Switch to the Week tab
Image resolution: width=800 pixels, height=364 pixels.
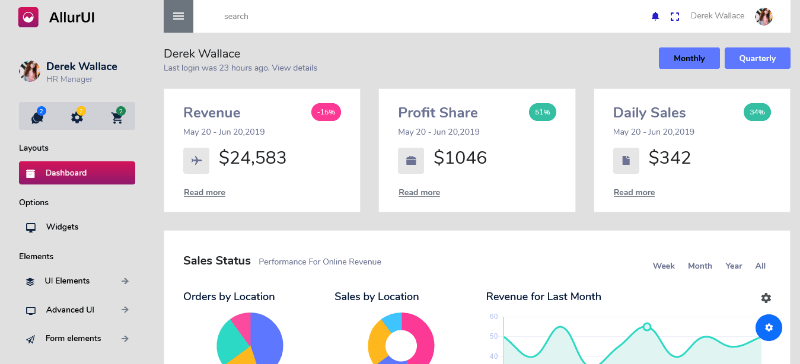[664, 266]
